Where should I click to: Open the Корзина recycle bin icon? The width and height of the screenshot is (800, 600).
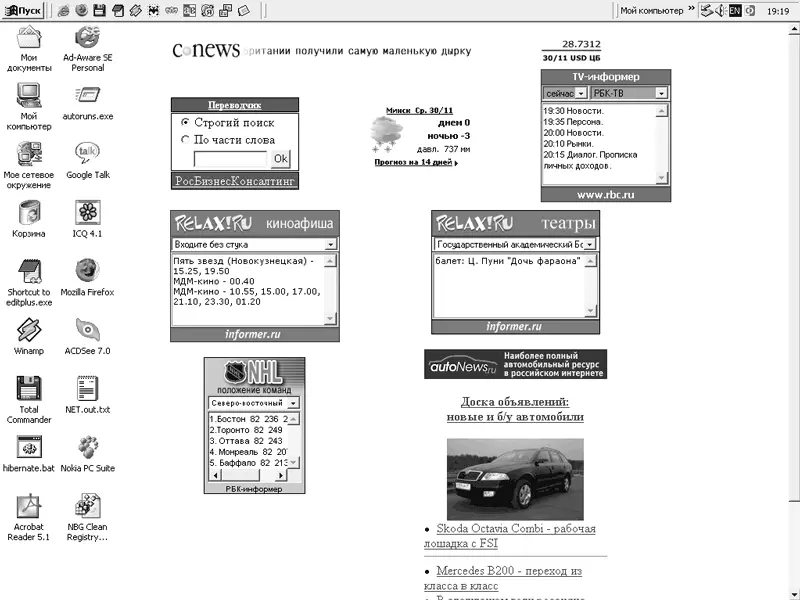29,212
